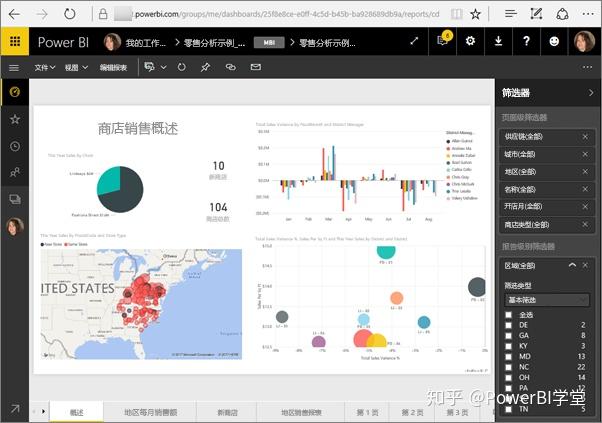Remove the 名称(全部) filter with its X
Image resolution: width=602 pixels, height=423 pixels.
pos(585,189)
